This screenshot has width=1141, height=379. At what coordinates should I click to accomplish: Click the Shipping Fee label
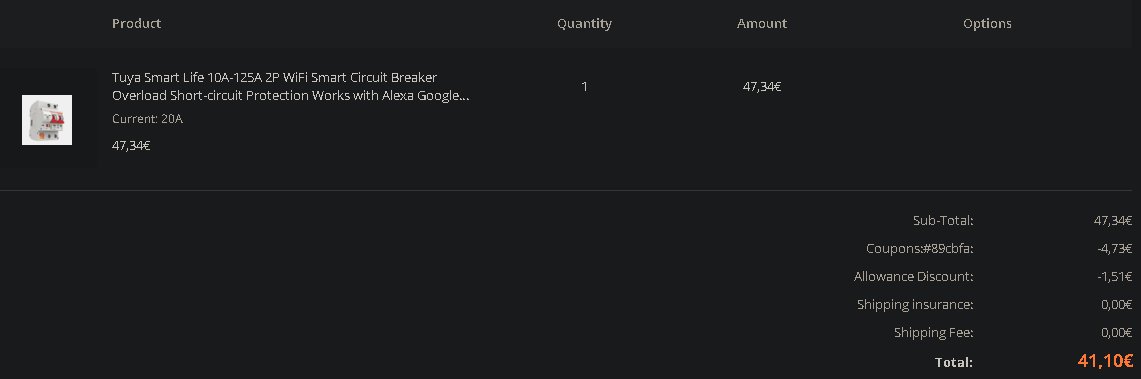(934, 332)
